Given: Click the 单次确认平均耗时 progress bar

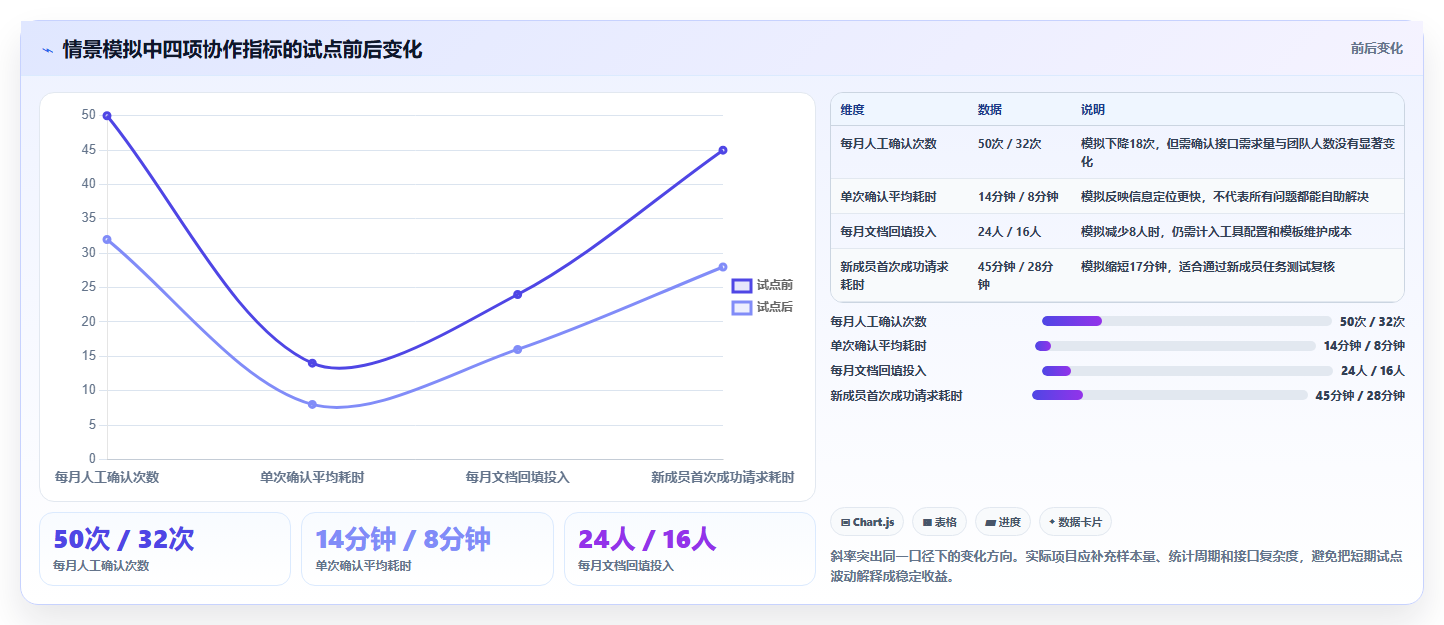Looking at the screenshot, I should (x=1175, y=346).
